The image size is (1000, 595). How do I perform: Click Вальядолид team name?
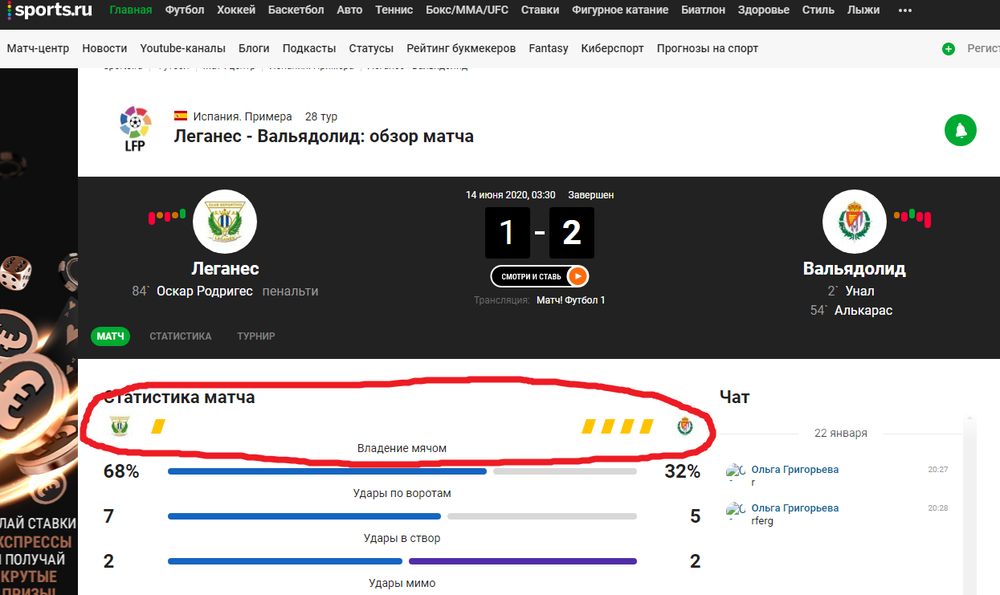tap(854, 268)
